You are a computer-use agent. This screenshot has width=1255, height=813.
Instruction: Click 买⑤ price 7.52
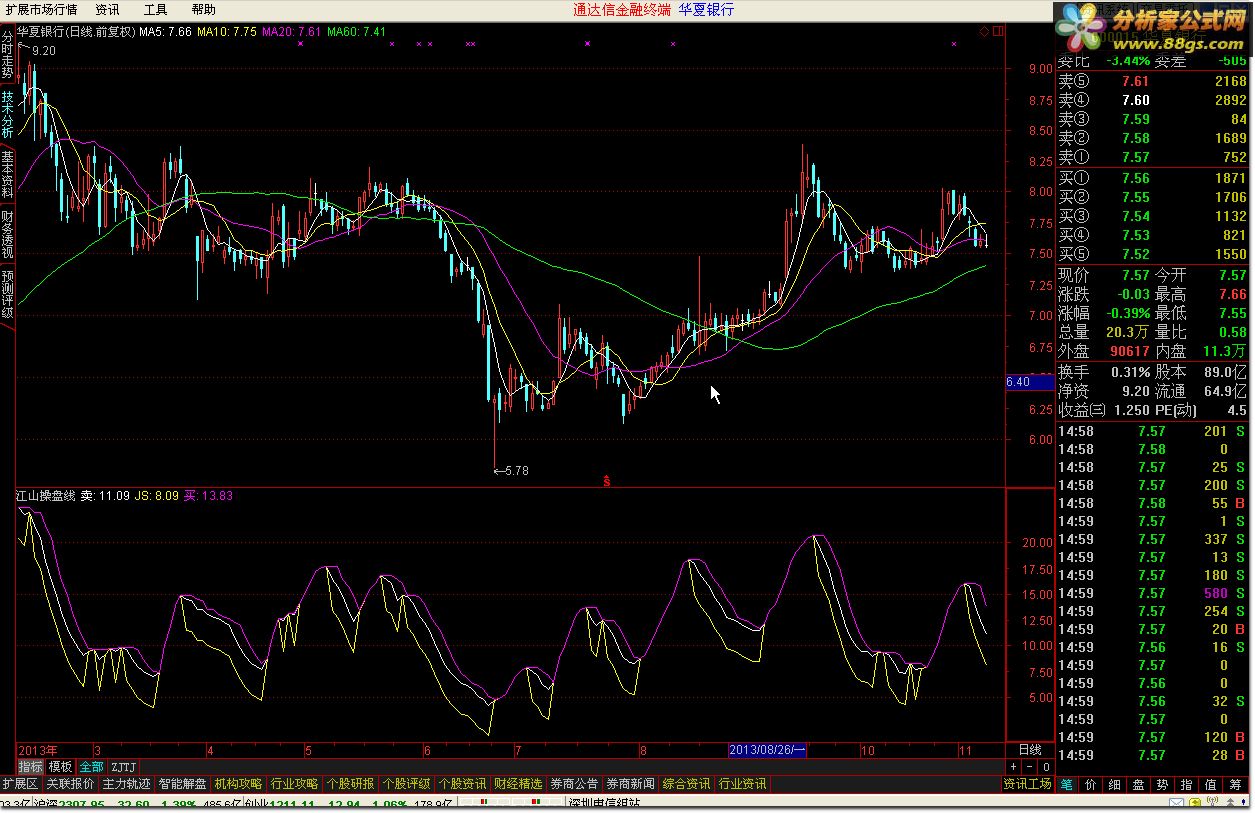click(1135, 254)
